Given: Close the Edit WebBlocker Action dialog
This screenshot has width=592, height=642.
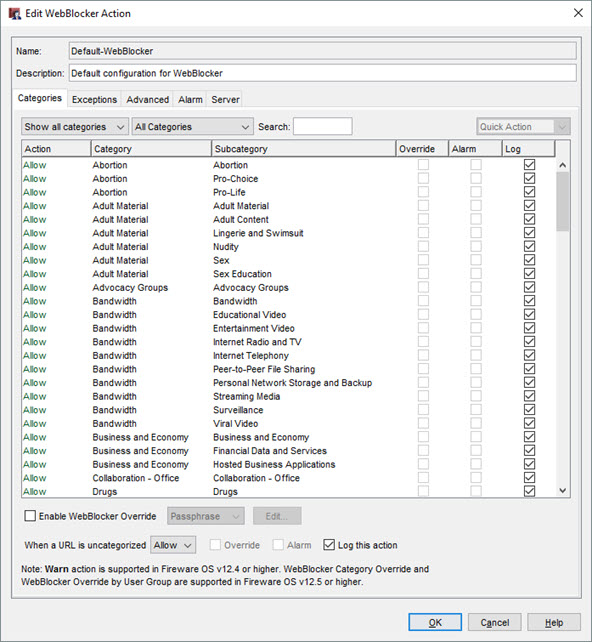Looking at the screenshot, I should [578, 13].
